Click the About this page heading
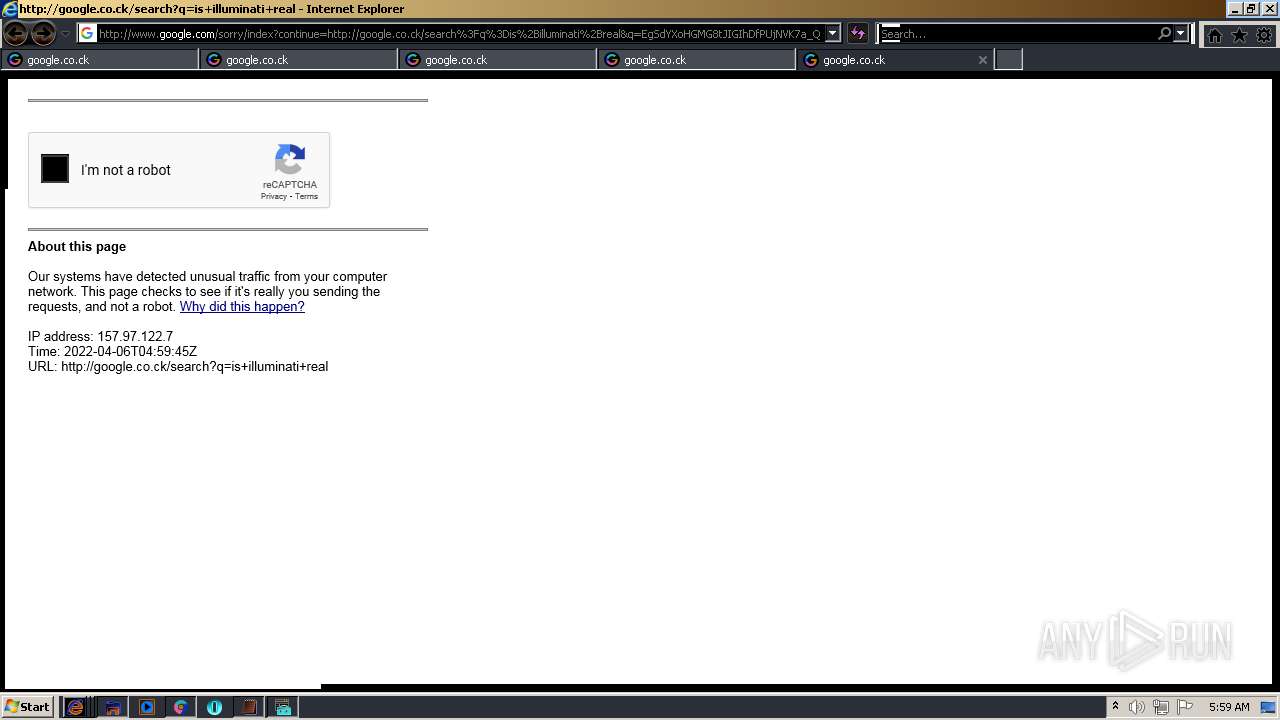The image size is (1280, 720). click(x=77, y=247)
